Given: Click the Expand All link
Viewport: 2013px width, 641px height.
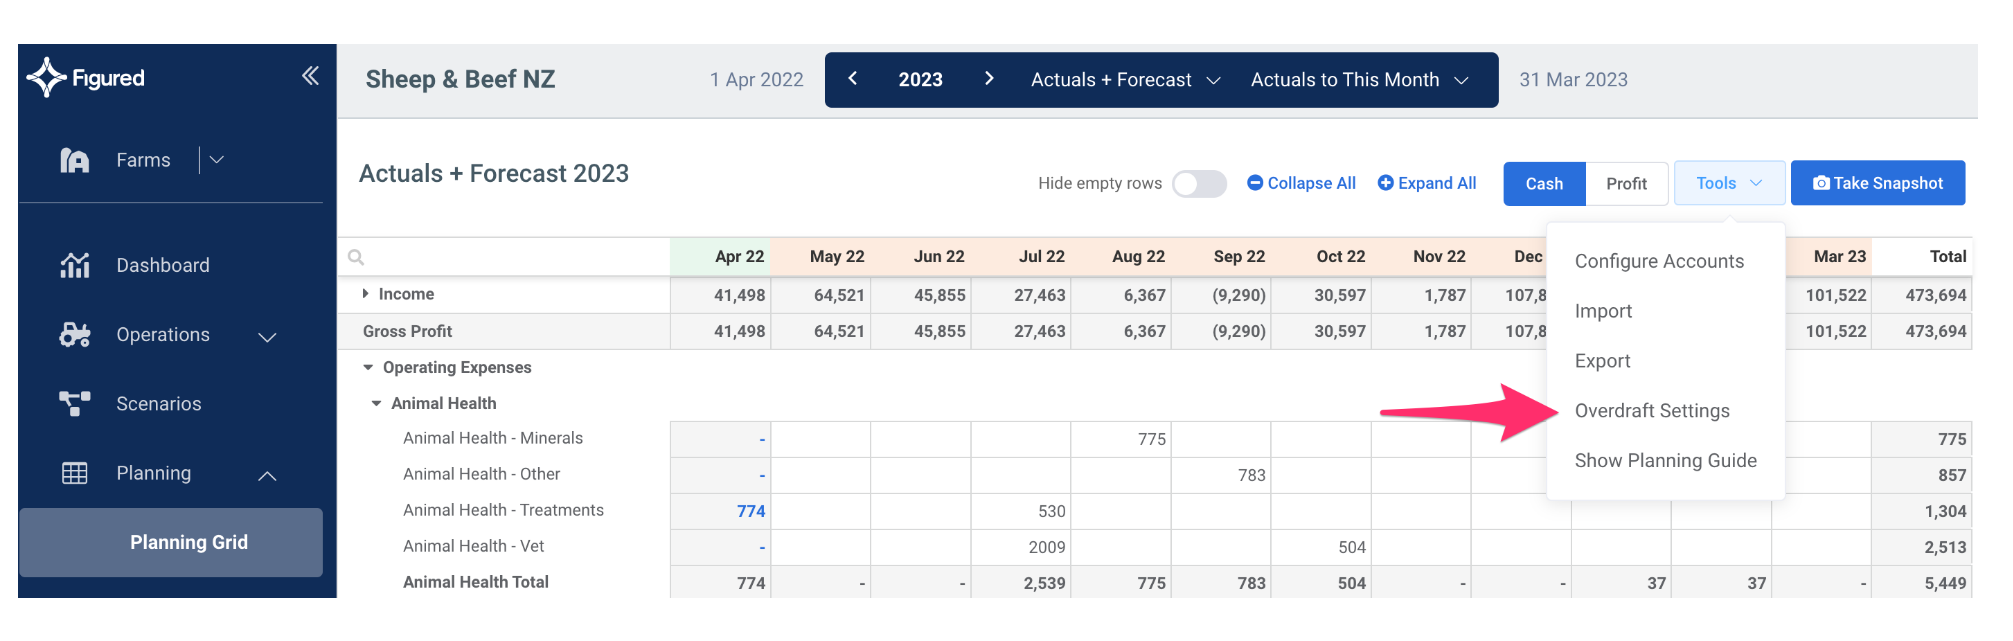Looking at the screenshot, I should [1426, 183].
